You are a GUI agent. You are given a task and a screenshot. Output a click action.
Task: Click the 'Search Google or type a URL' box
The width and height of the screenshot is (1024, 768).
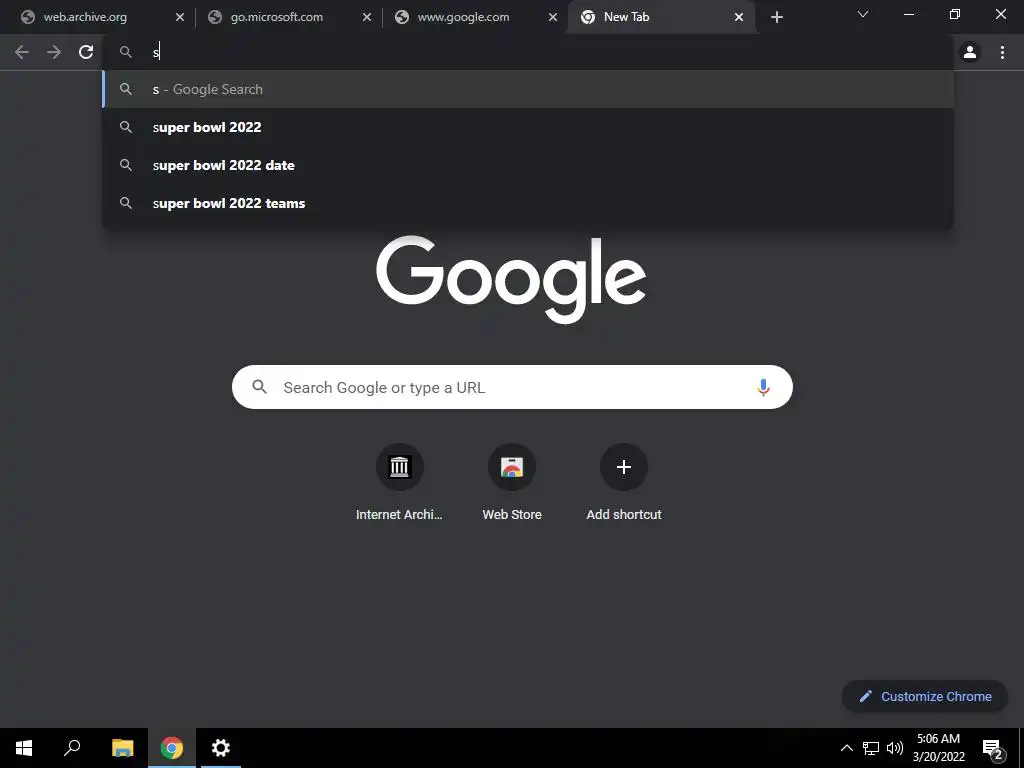click(x=512, y=387)
